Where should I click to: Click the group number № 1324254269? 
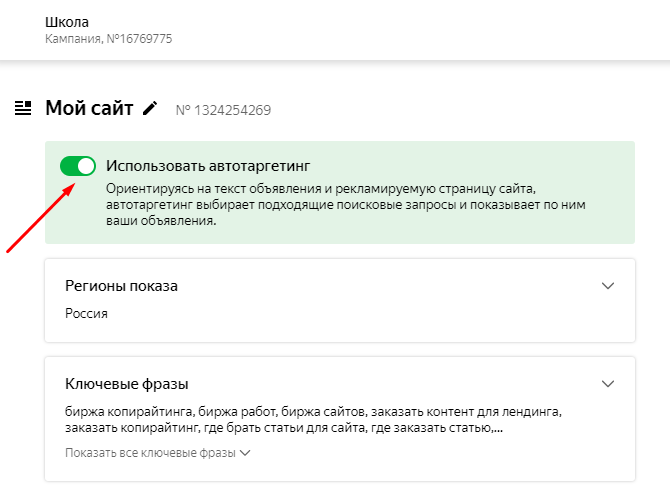[x=223, y=110]
